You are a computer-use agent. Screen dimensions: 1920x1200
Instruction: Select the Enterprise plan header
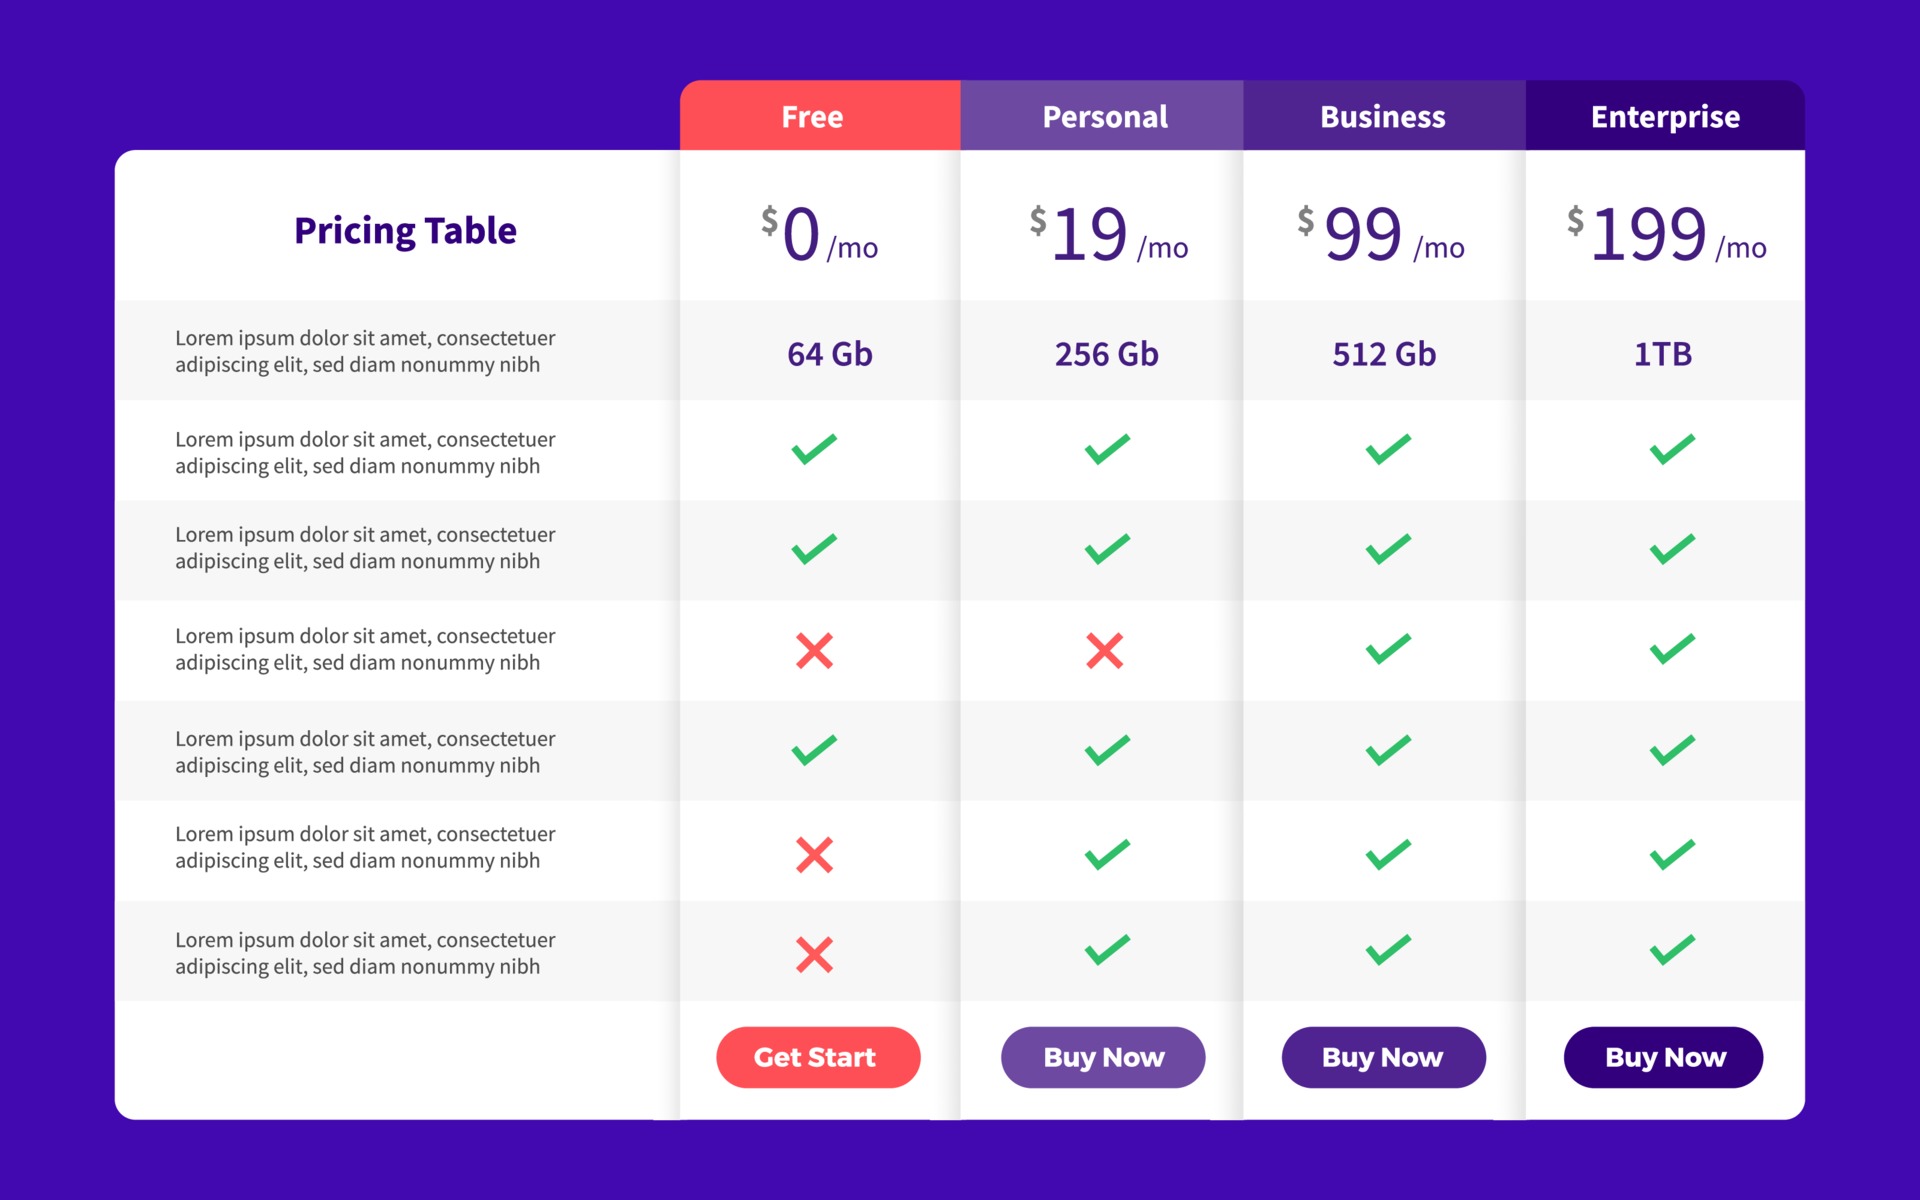1665,116
